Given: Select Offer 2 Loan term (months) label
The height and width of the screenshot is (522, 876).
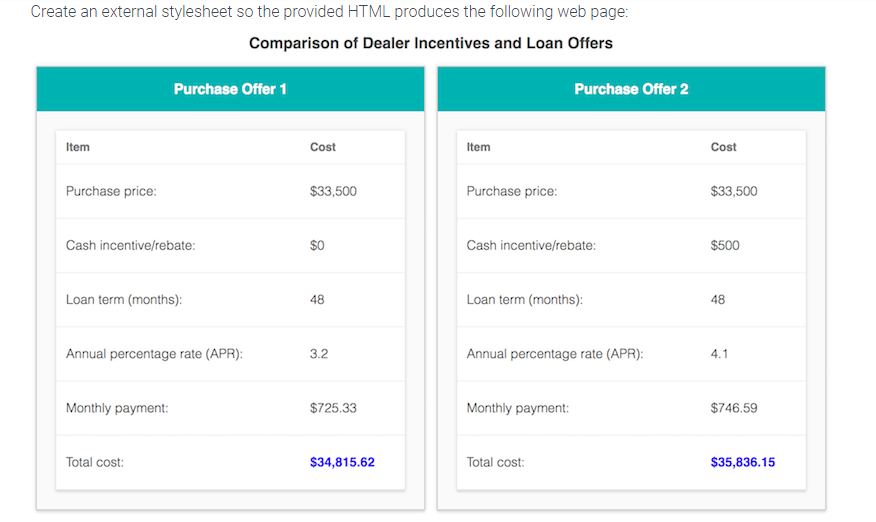Looking at the screenshot, I should click(x=525, y=300).
